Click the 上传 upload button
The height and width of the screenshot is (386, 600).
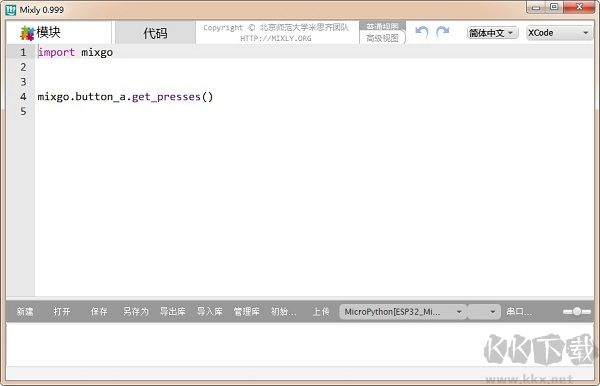click(321, 312)
